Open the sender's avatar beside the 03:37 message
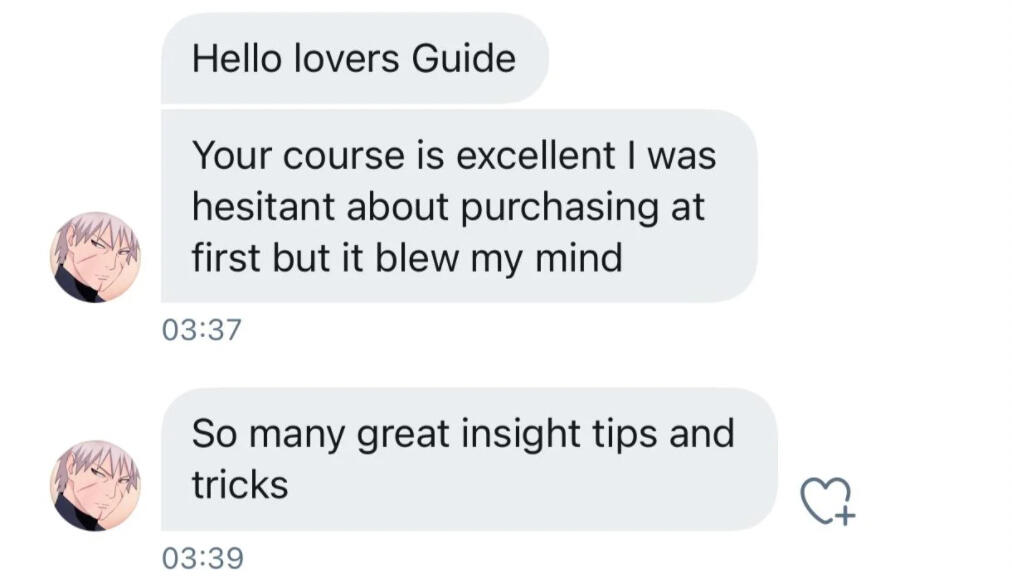 [x=96, y=257]
